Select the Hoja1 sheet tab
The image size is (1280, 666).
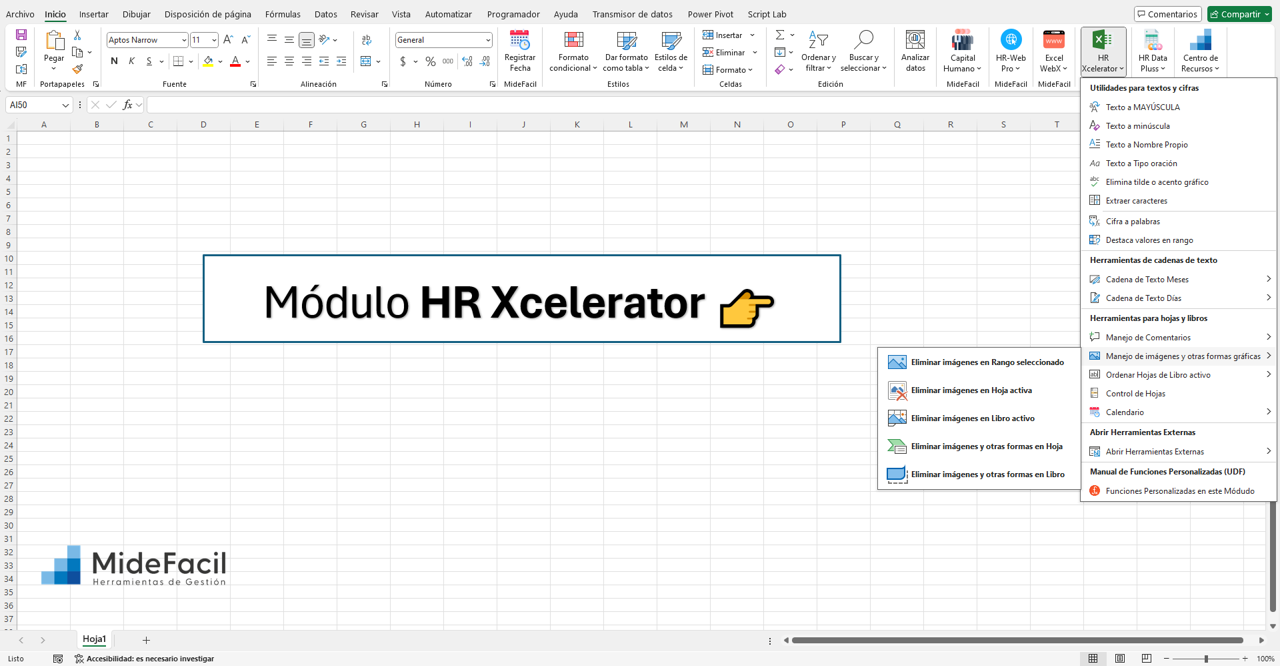coord(94,640)
